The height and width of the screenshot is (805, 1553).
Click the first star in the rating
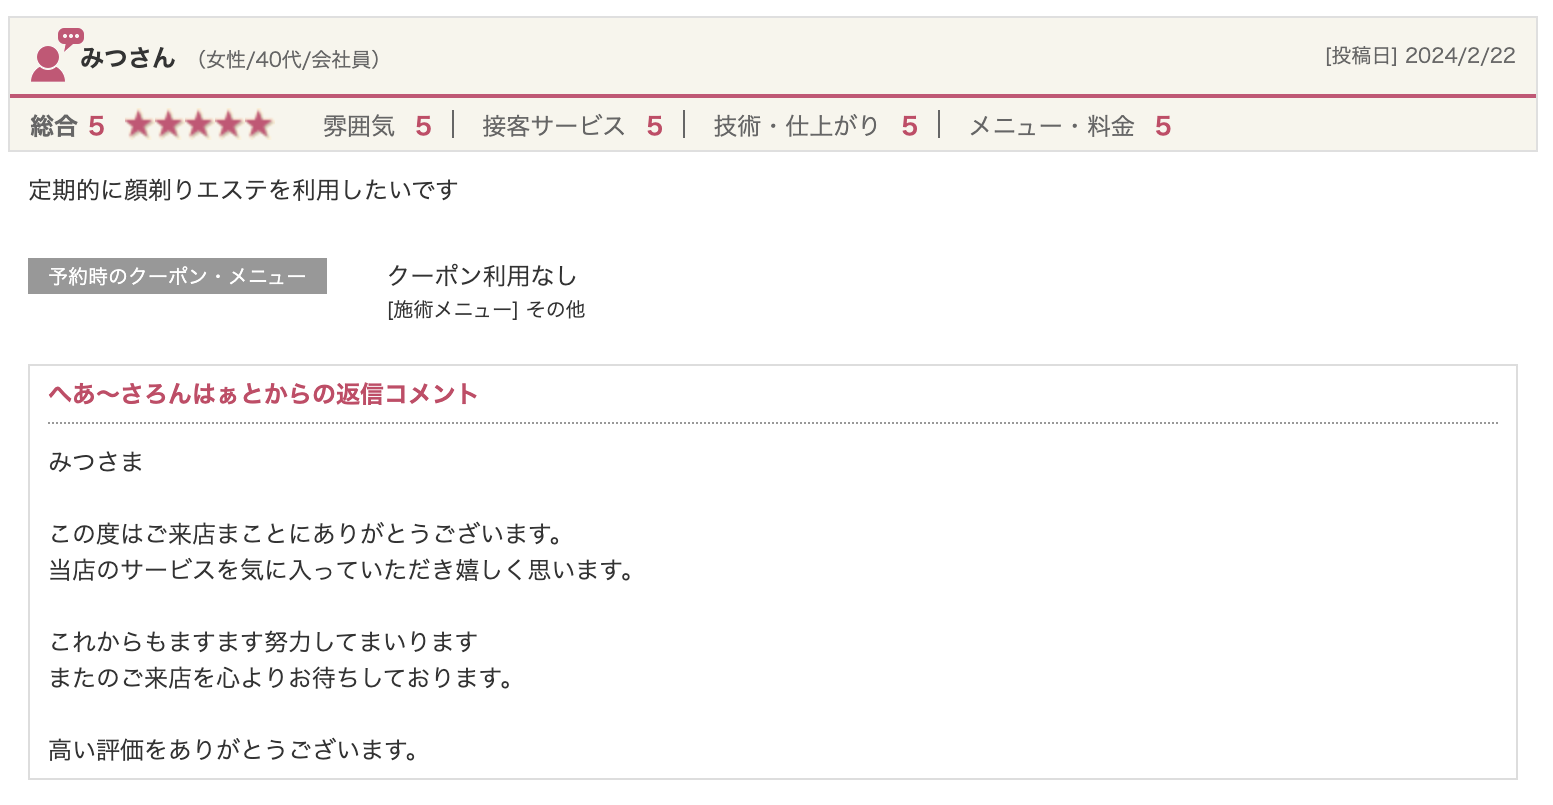pos(139,125)
